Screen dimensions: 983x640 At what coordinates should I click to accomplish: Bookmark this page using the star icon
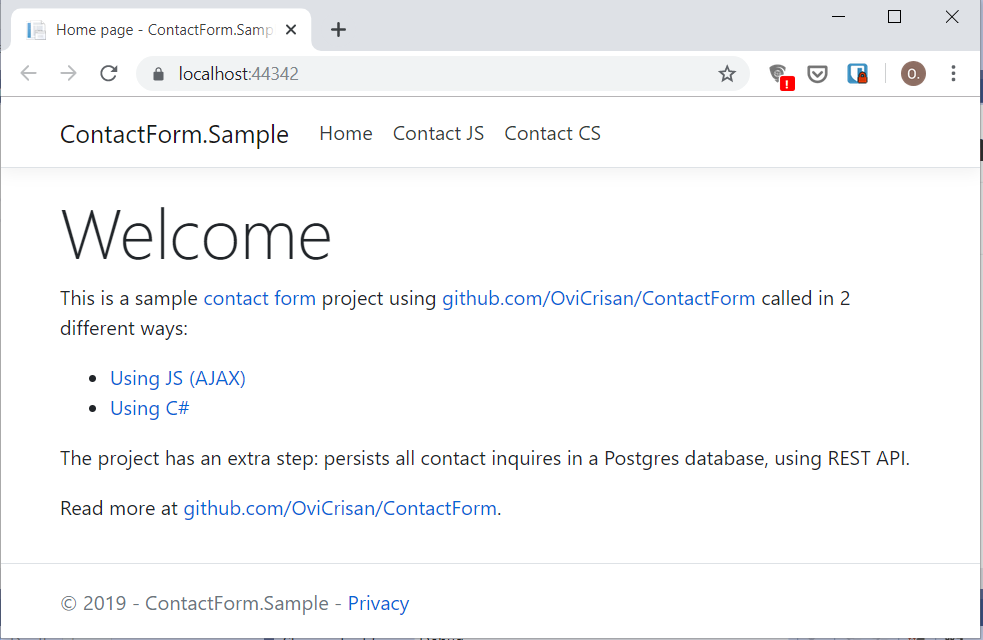pos(727,73)
